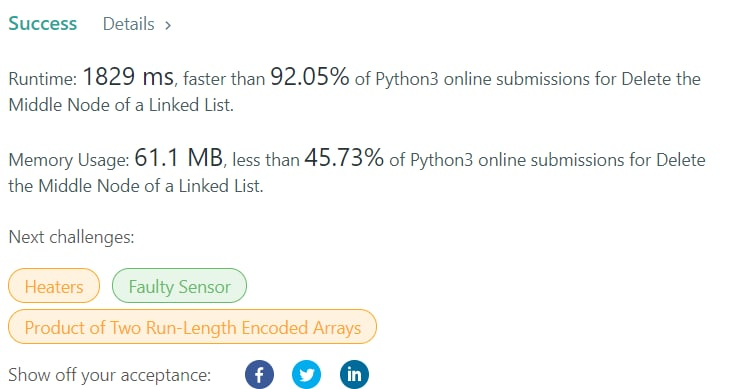This screenshot has height=389, width=729.
Task: Share acceptance via the Twitter icon
Action: click(x=306, y=374)
